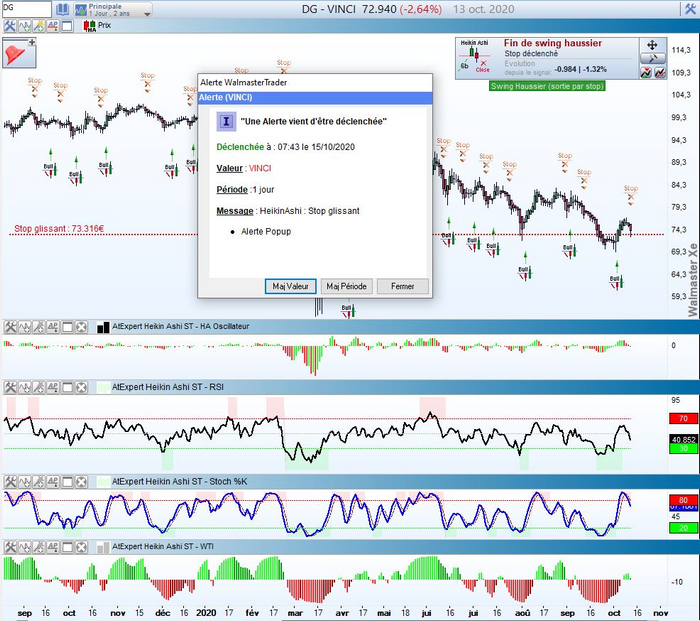This screenshot has height=621, width=700.
Task: Click window icon in Stoch %K toolbar
Action: 67,482
